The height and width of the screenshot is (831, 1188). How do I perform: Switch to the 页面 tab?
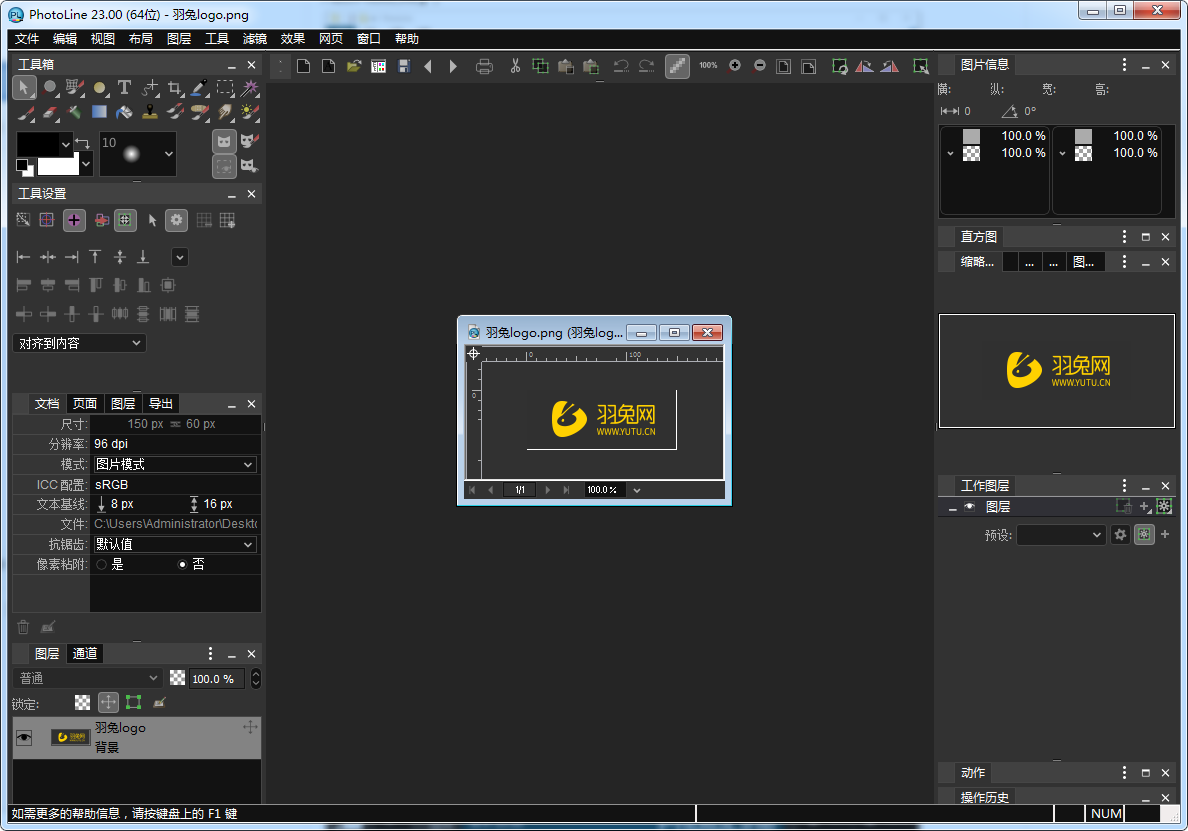point(85,404)
